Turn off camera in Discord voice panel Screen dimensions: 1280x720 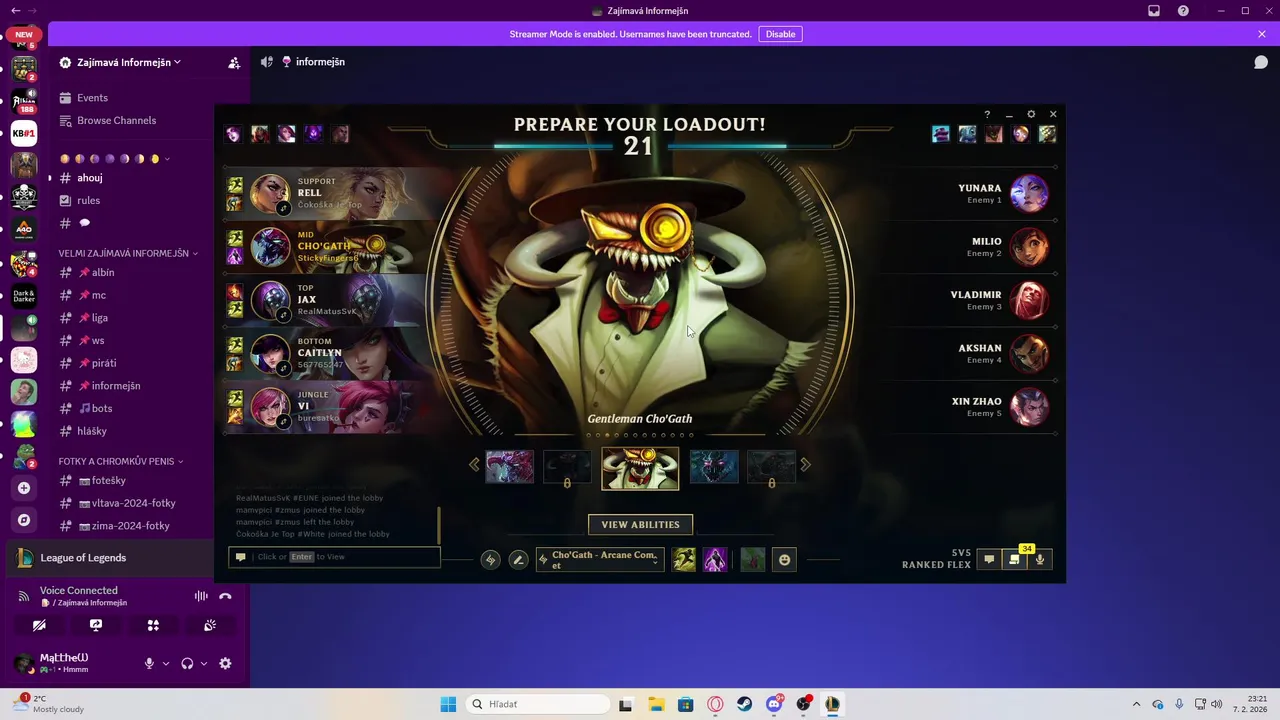39,625
